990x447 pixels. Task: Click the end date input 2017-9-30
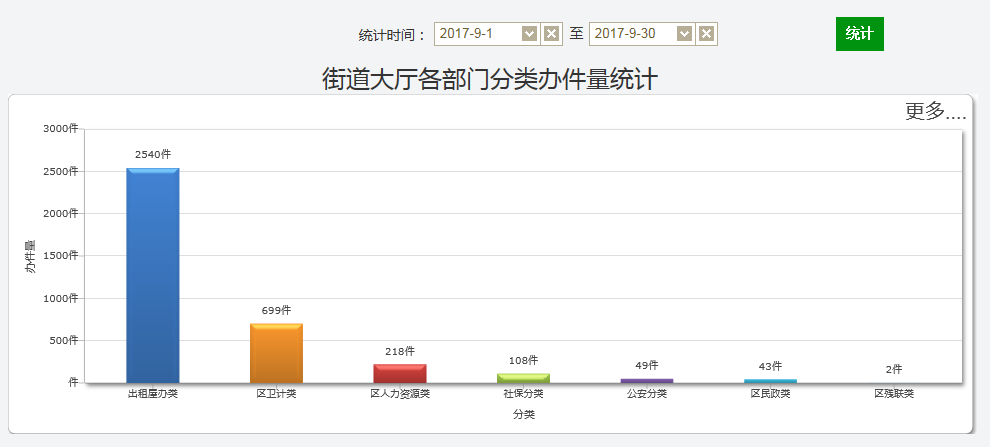(633, 33)
